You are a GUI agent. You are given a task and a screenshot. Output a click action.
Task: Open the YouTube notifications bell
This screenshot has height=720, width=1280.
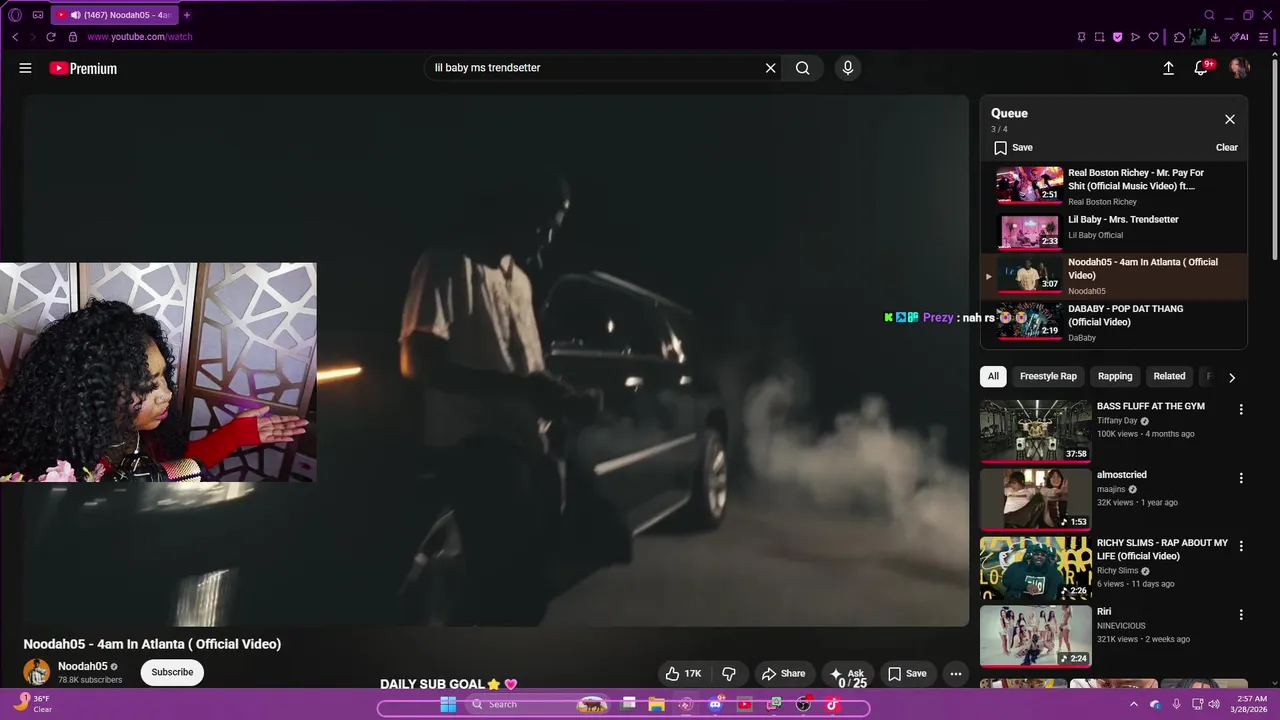click(x=1201, y=68)
